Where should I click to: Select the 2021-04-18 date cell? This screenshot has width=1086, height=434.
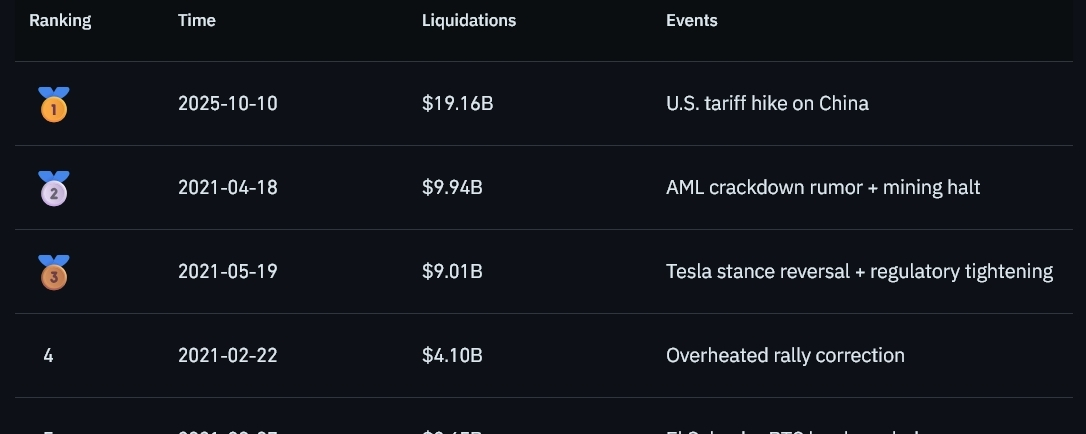point(228,188)
